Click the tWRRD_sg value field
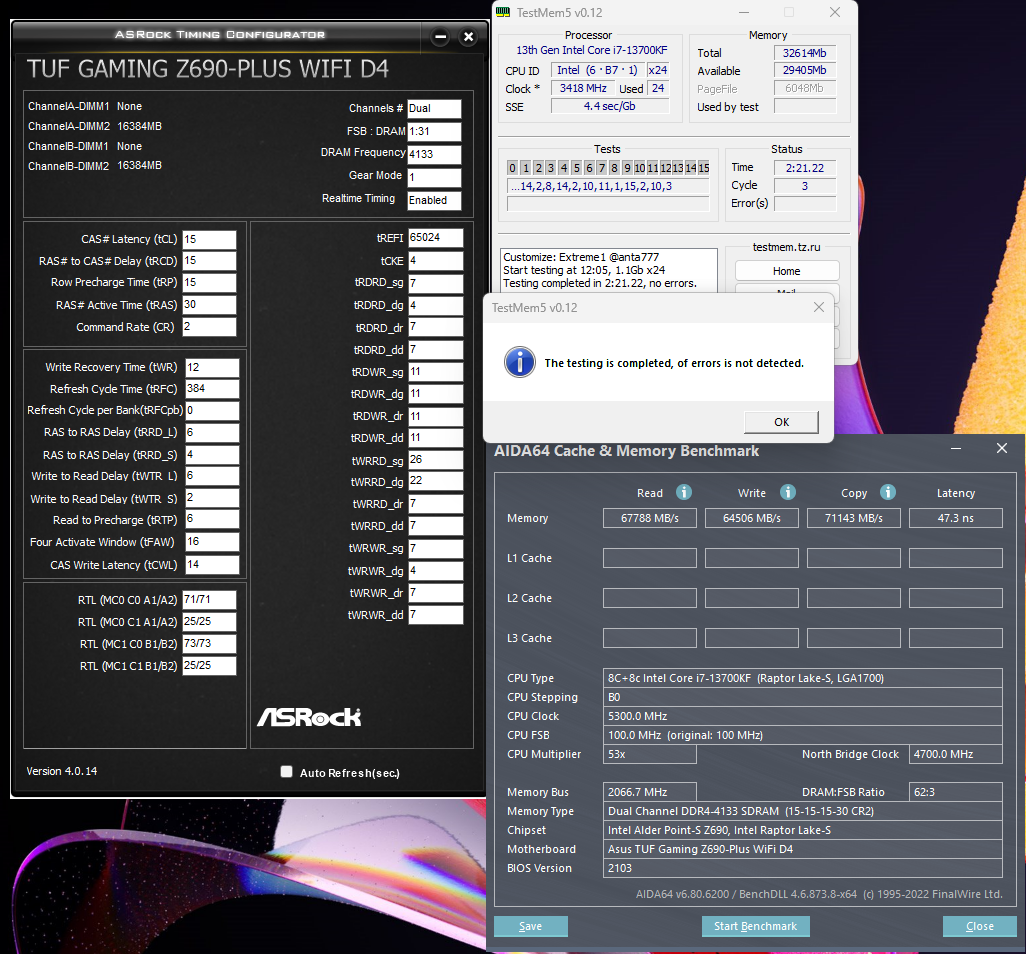 [435, 460]
